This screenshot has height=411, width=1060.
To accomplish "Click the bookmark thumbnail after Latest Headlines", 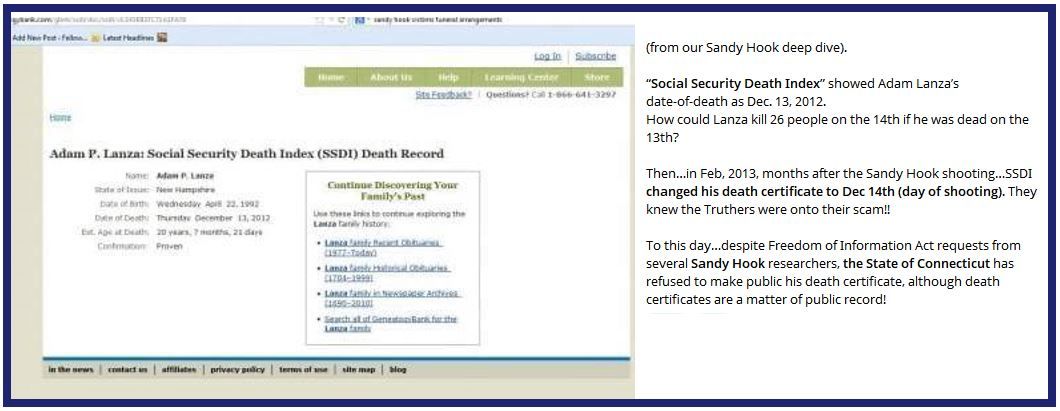I will coord(162,38).
